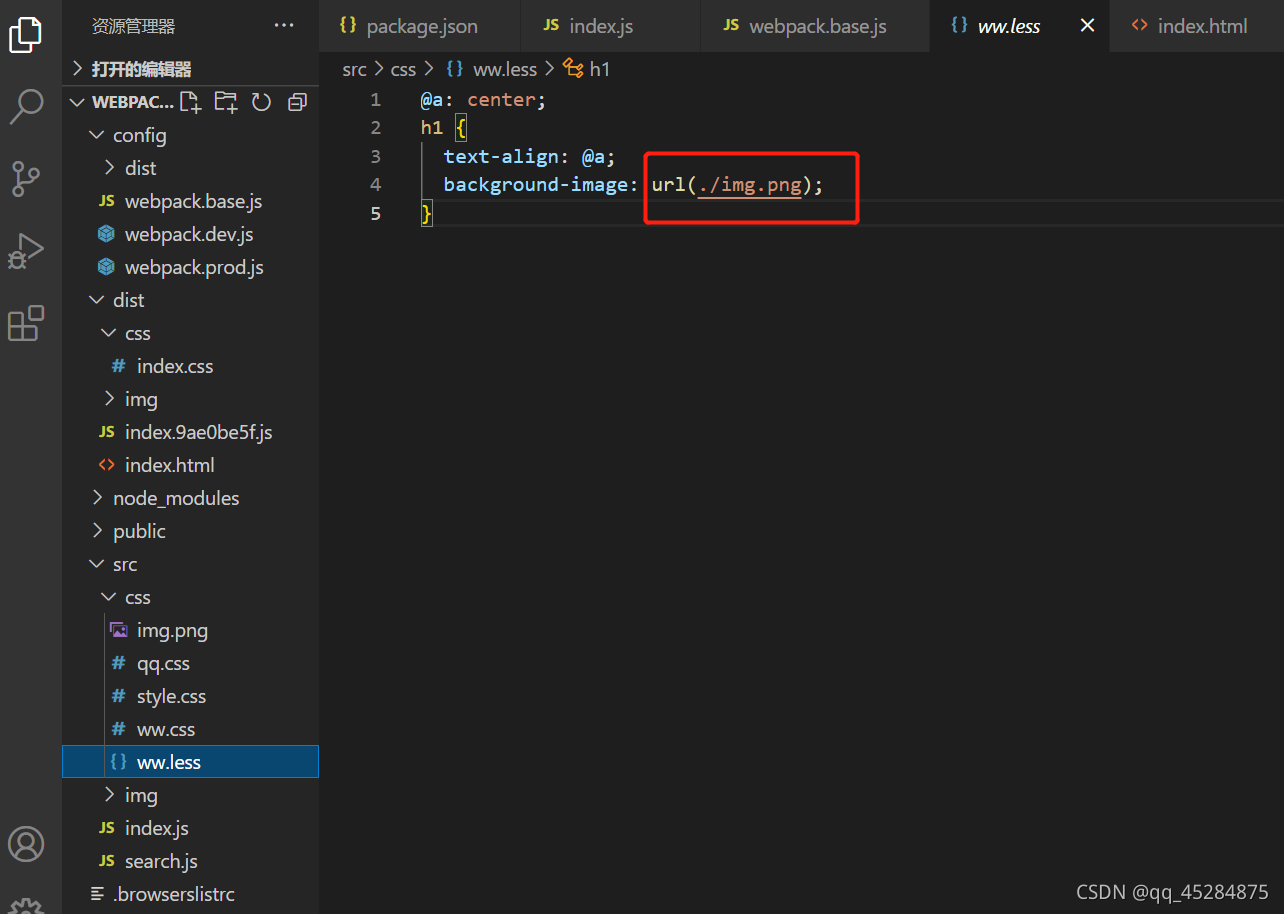Expand the dist folder inside config
The image size is (1284, 914).
190,168
